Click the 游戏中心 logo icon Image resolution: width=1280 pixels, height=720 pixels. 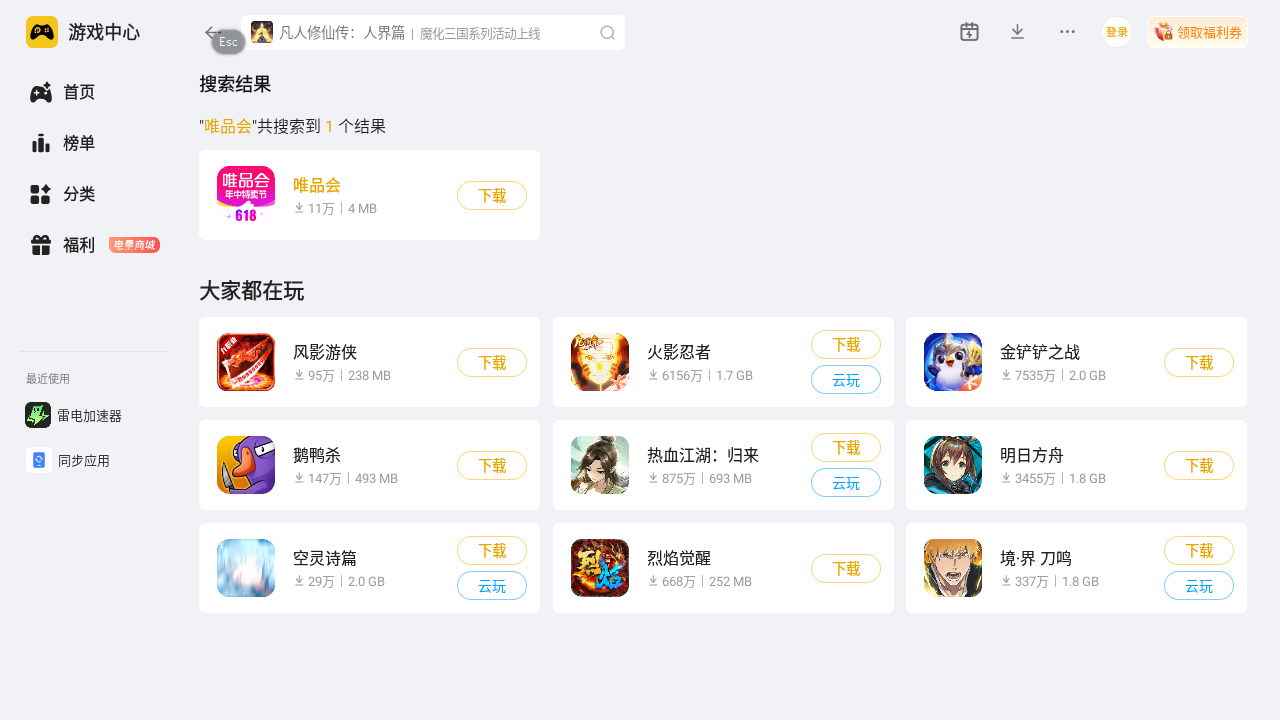pos(42,32)
